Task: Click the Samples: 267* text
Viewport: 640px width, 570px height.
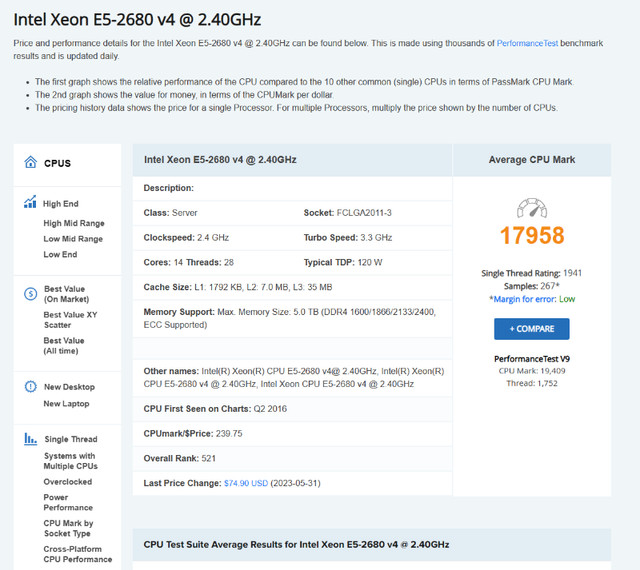Action: (532, 286)
